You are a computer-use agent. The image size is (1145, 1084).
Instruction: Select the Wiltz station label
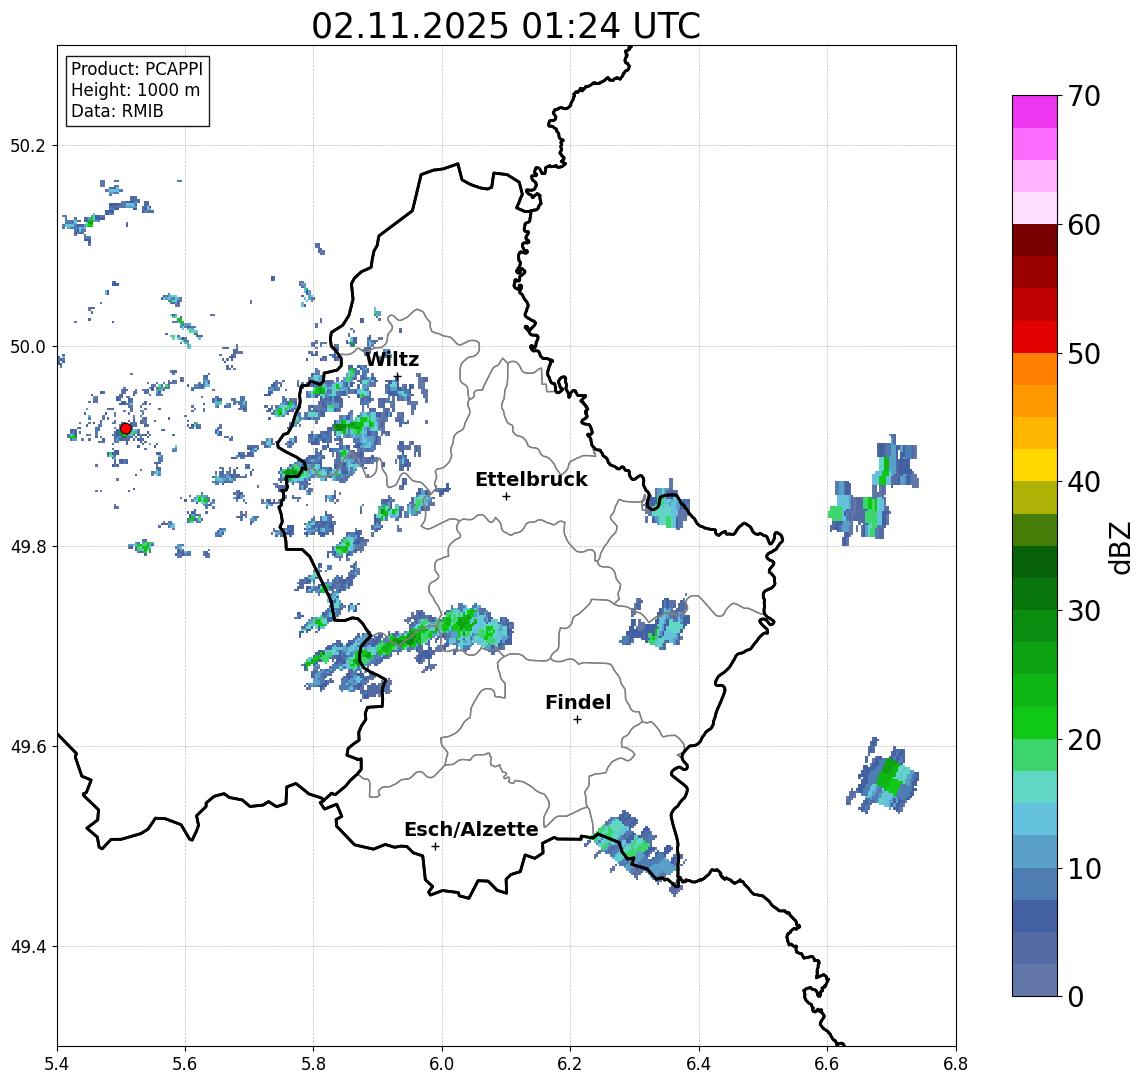pos(392,359)
